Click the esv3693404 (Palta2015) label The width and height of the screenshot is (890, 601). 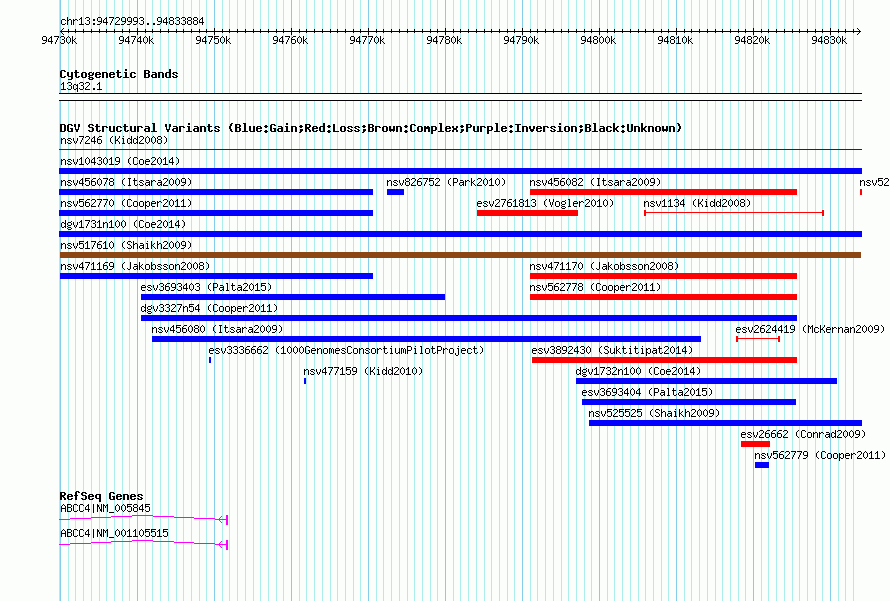pos(647,392)
